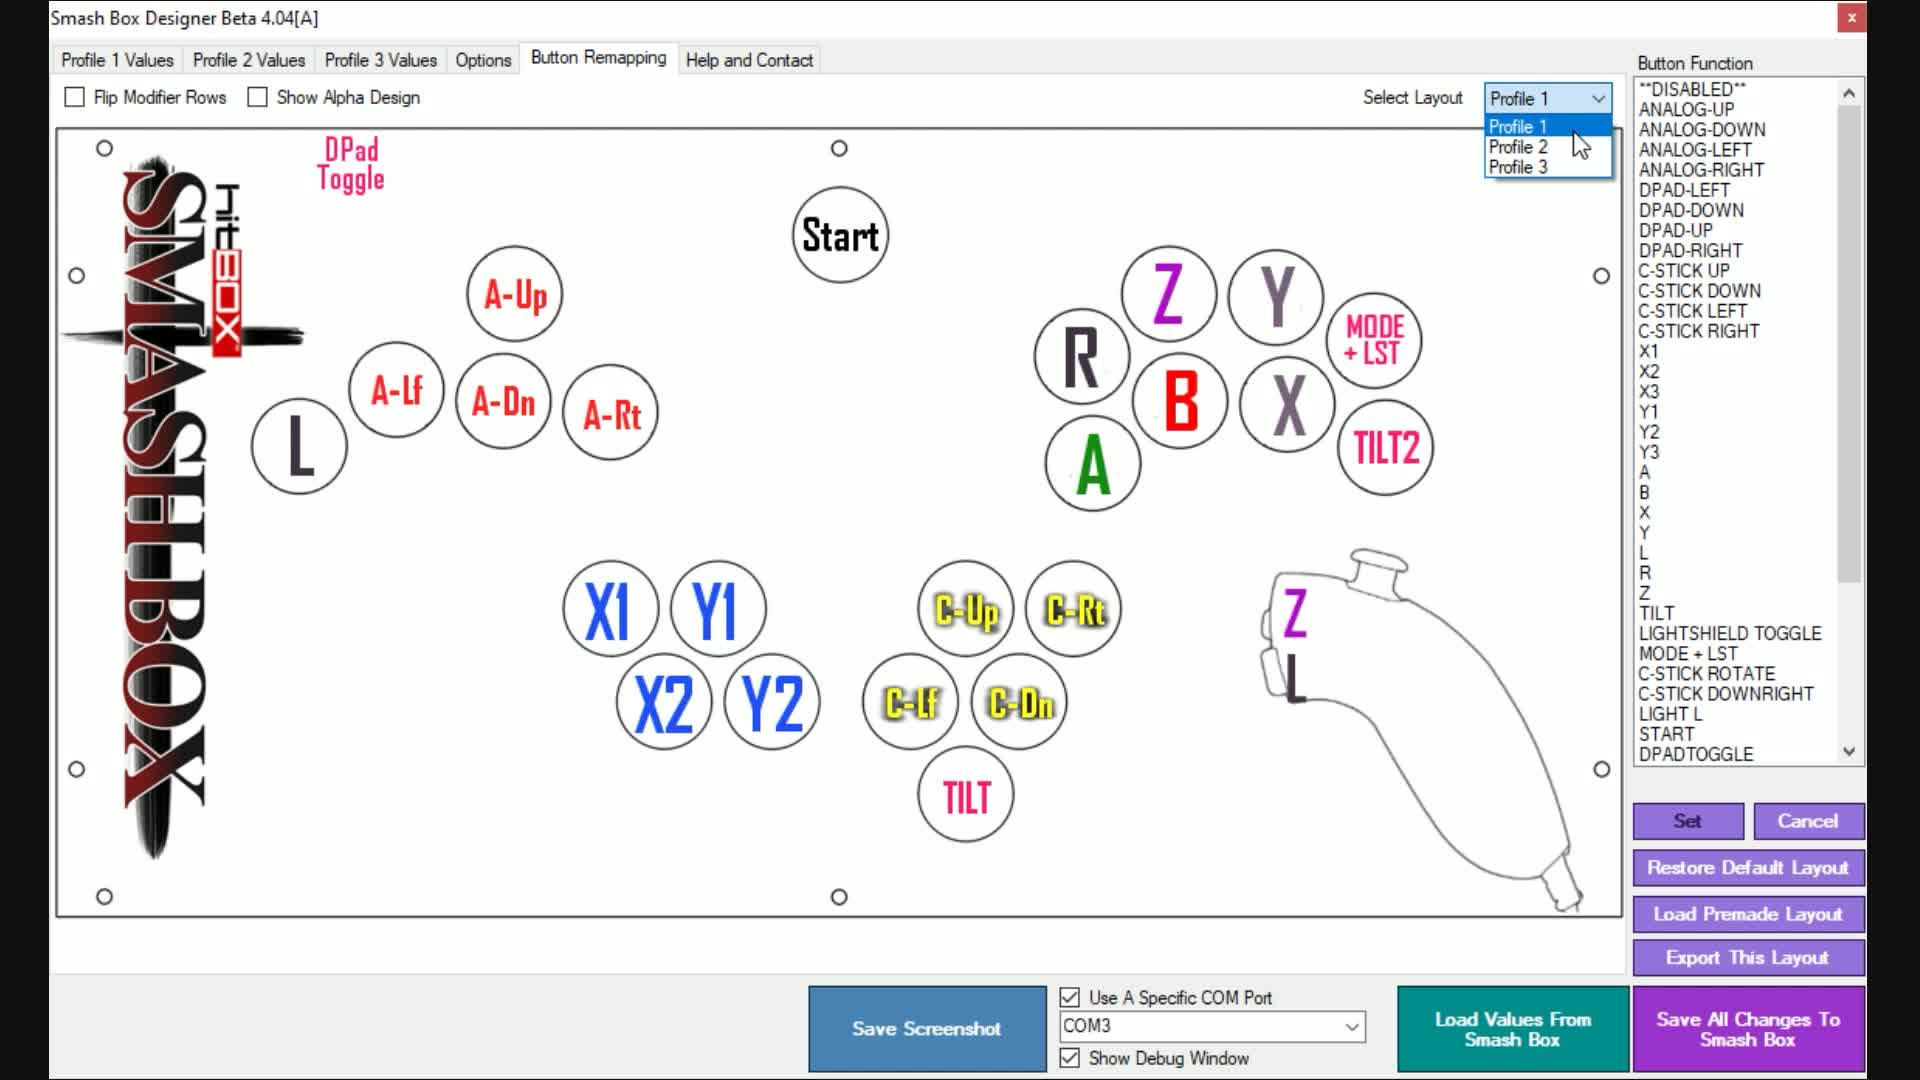Click Load Premade Layout
Viewport: 1920px width, 1080px height.
pyautogui.click(x=1748, y=914)
